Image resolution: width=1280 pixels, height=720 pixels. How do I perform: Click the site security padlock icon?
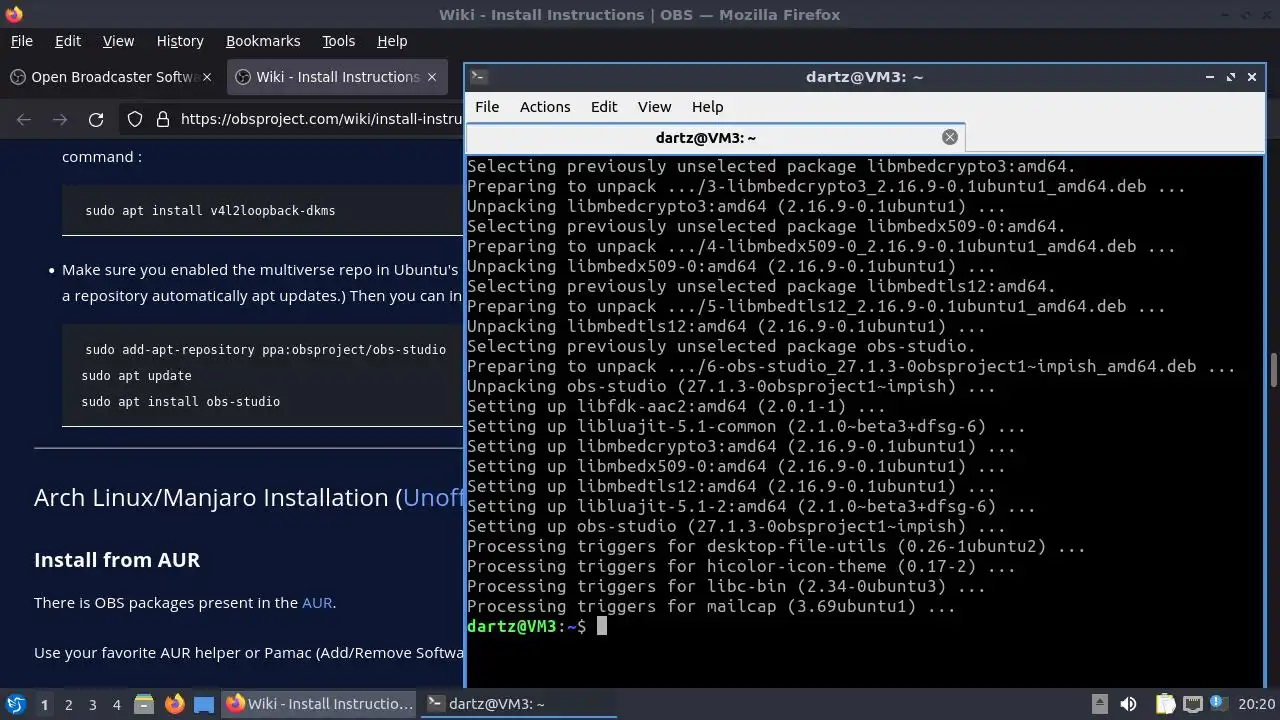point(162,119)
